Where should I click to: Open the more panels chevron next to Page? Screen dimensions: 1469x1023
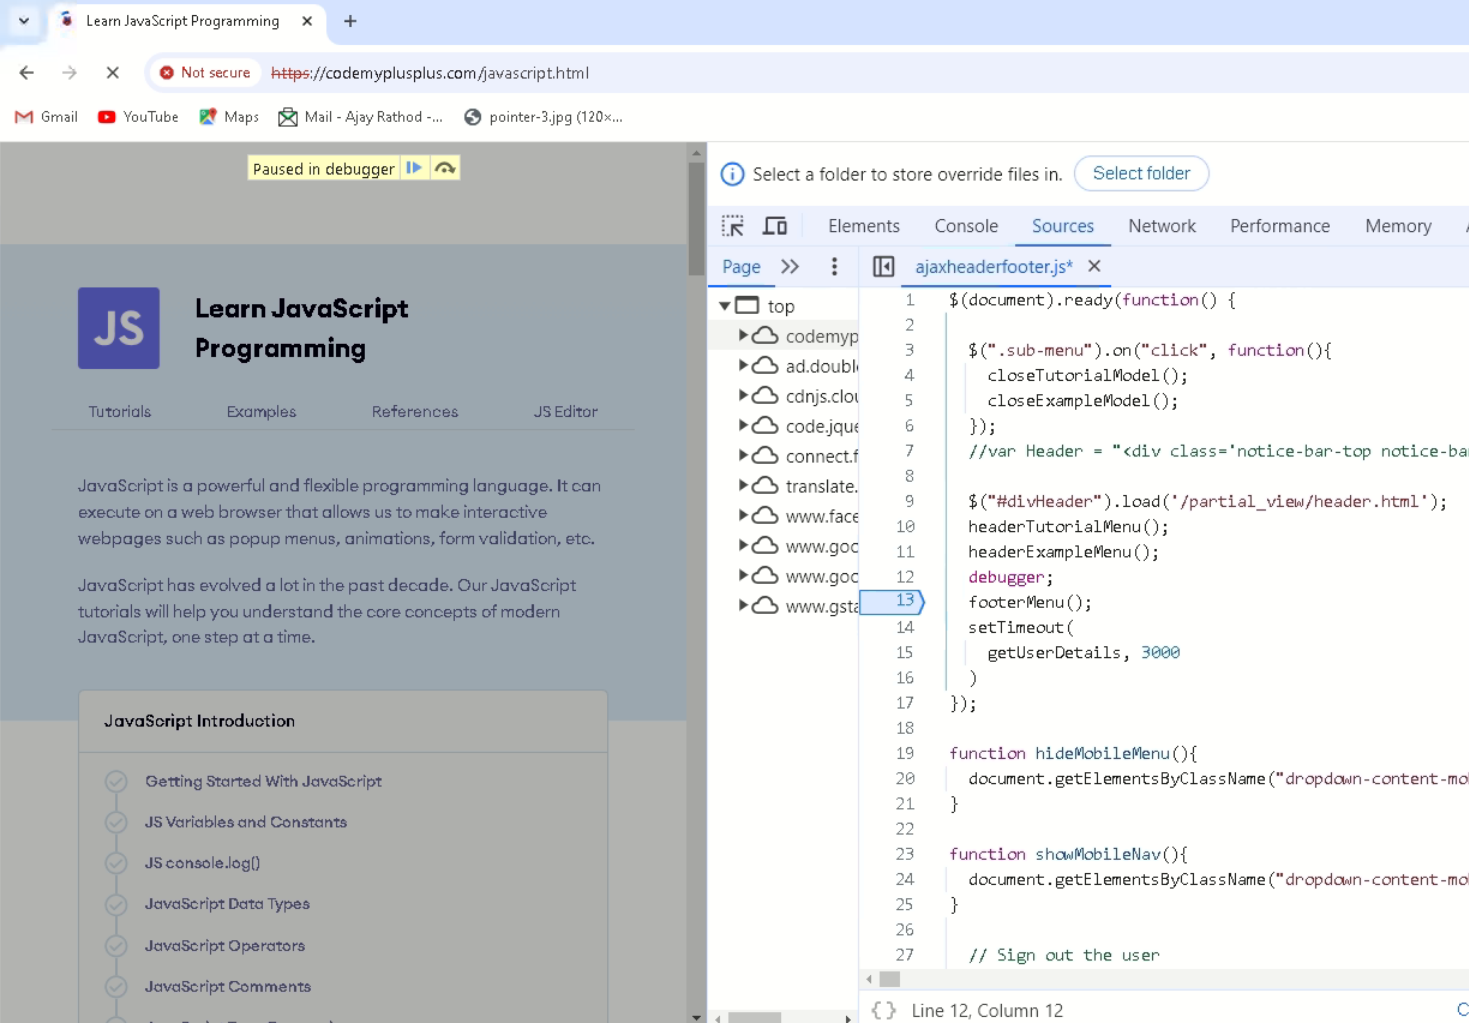tap(790, 266)
